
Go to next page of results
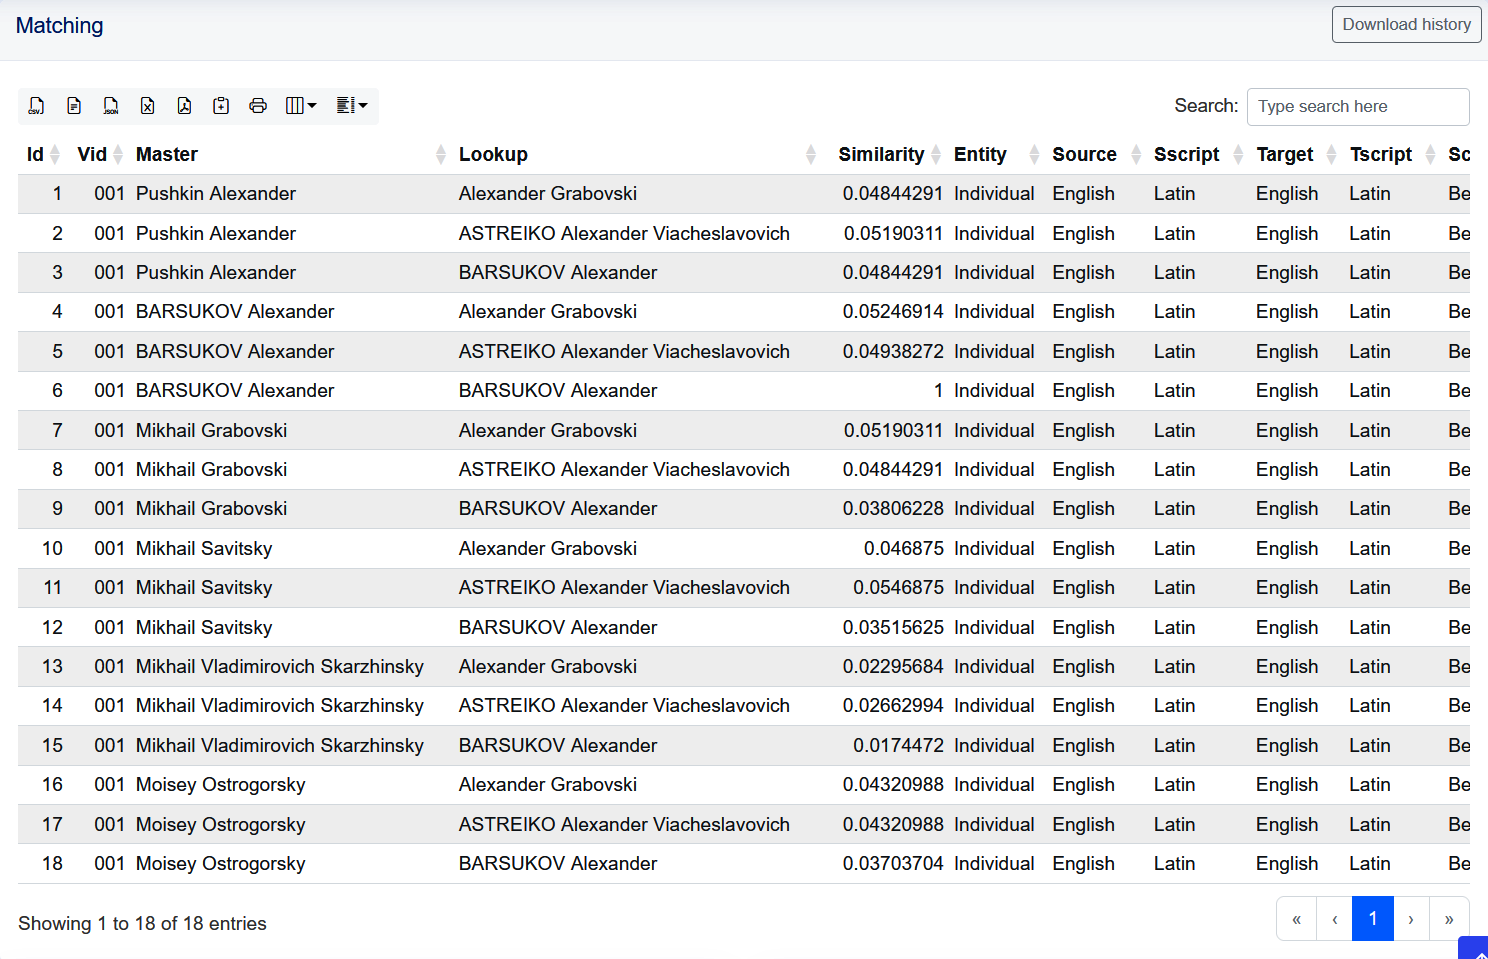coord(1411,919)
